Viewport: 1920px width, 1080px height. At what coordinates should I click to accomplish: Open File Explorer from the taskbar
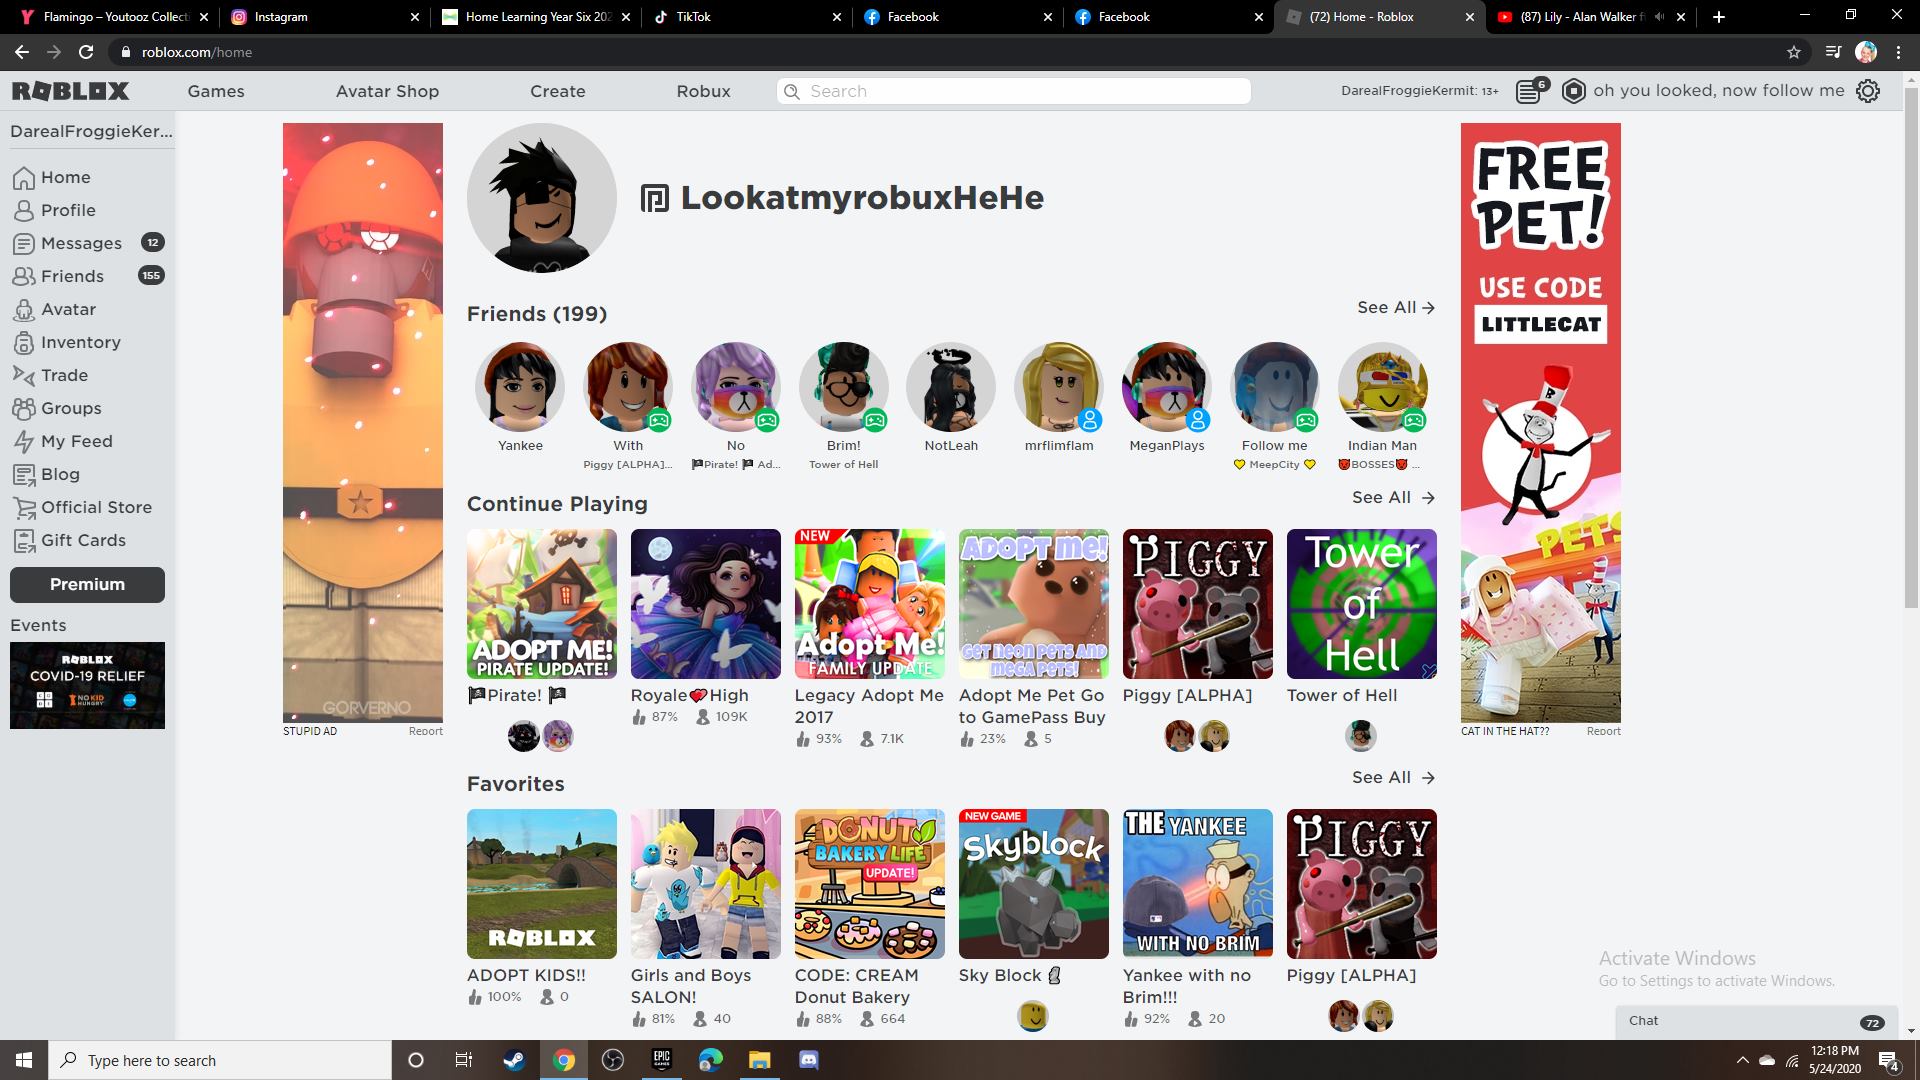pos(759,1060)
